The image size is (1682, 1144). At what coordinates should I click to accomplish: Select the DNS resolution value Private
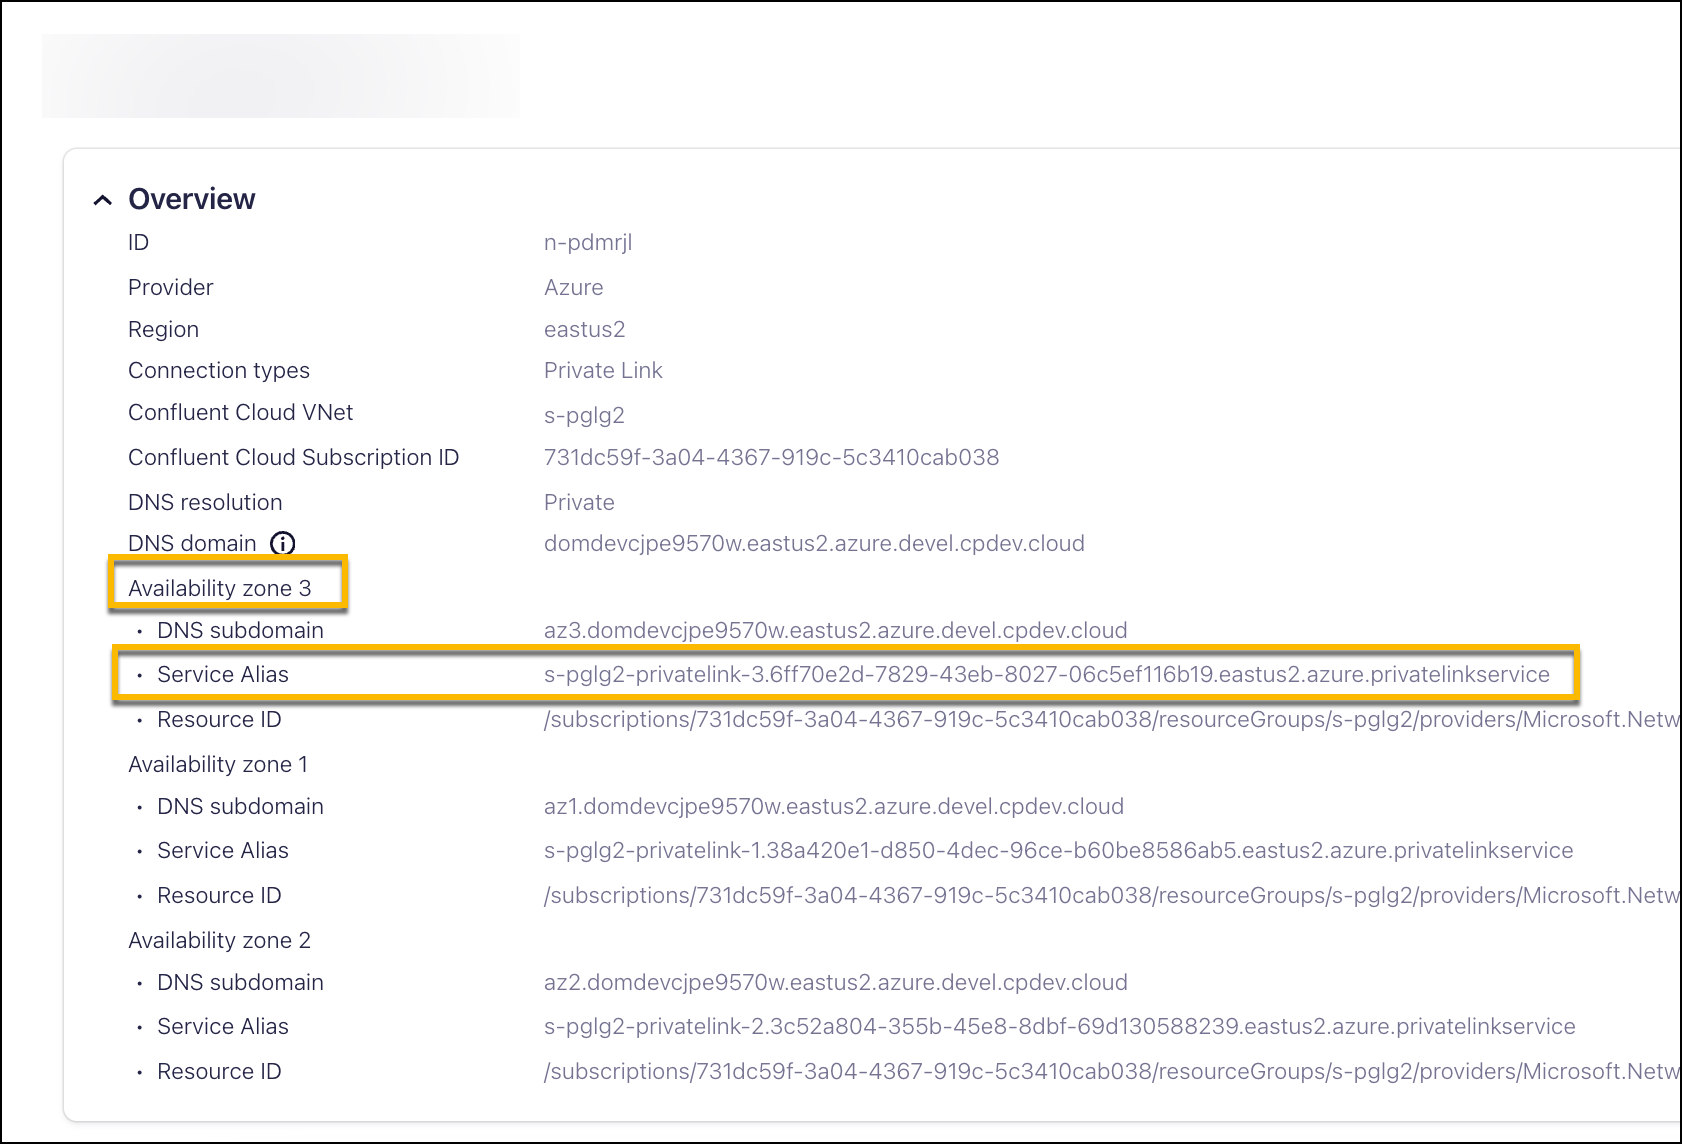tap(579, 502)
